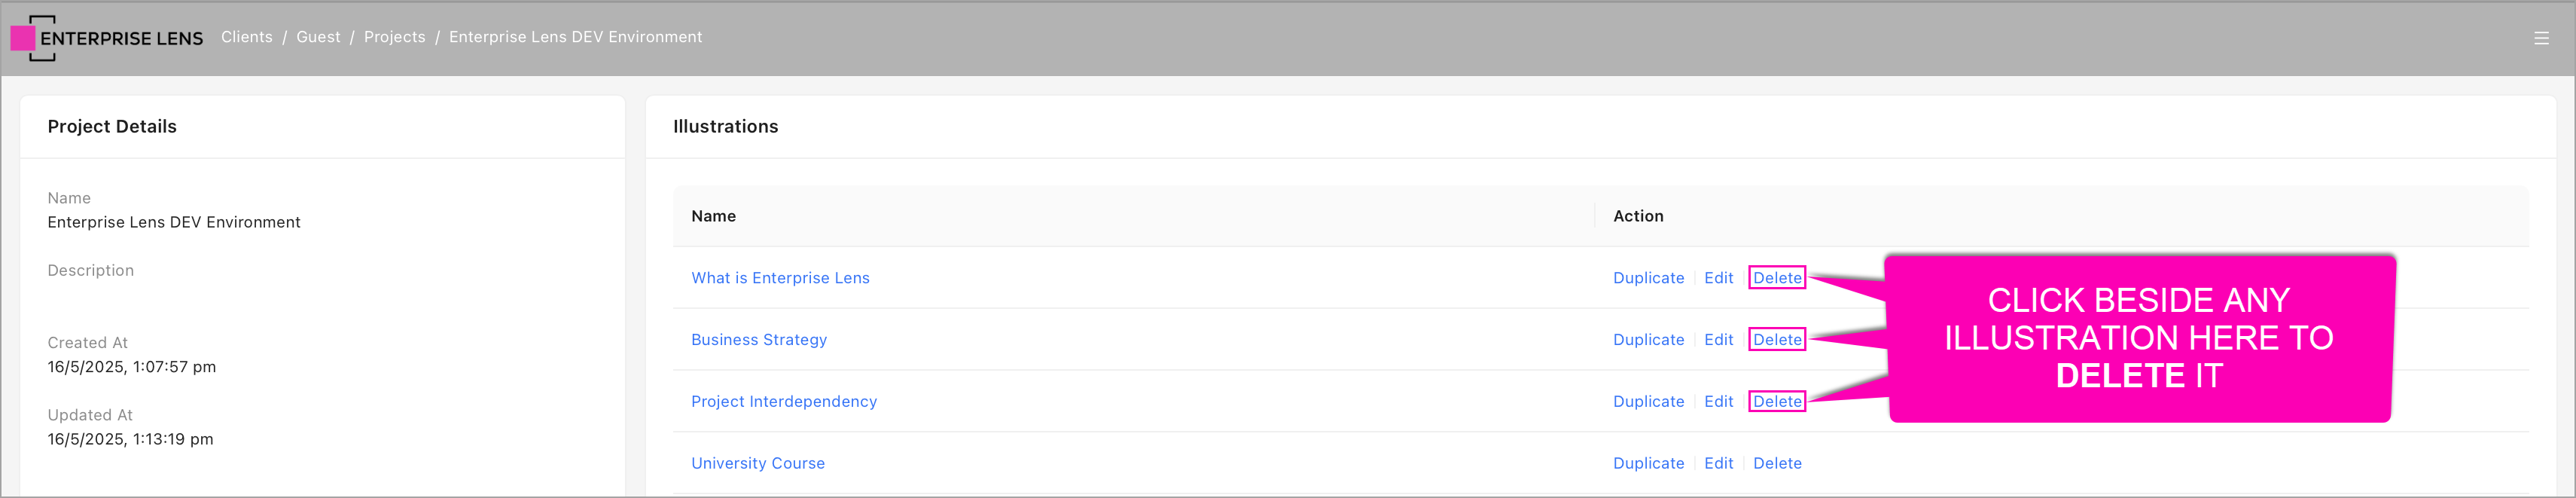Duplicate the What is Enterprise Lens illustration

point(1648,278)
